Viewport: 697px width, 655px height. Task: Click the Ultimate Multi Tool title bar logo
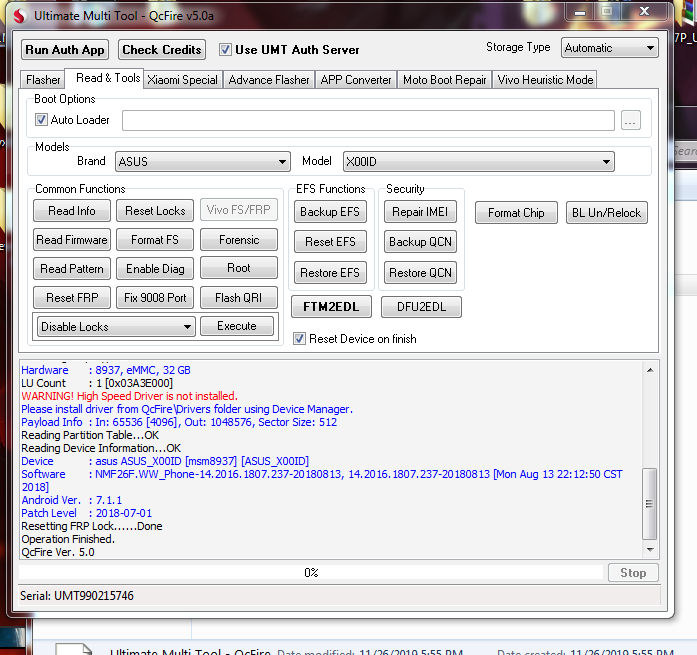[x=19, y=16]
